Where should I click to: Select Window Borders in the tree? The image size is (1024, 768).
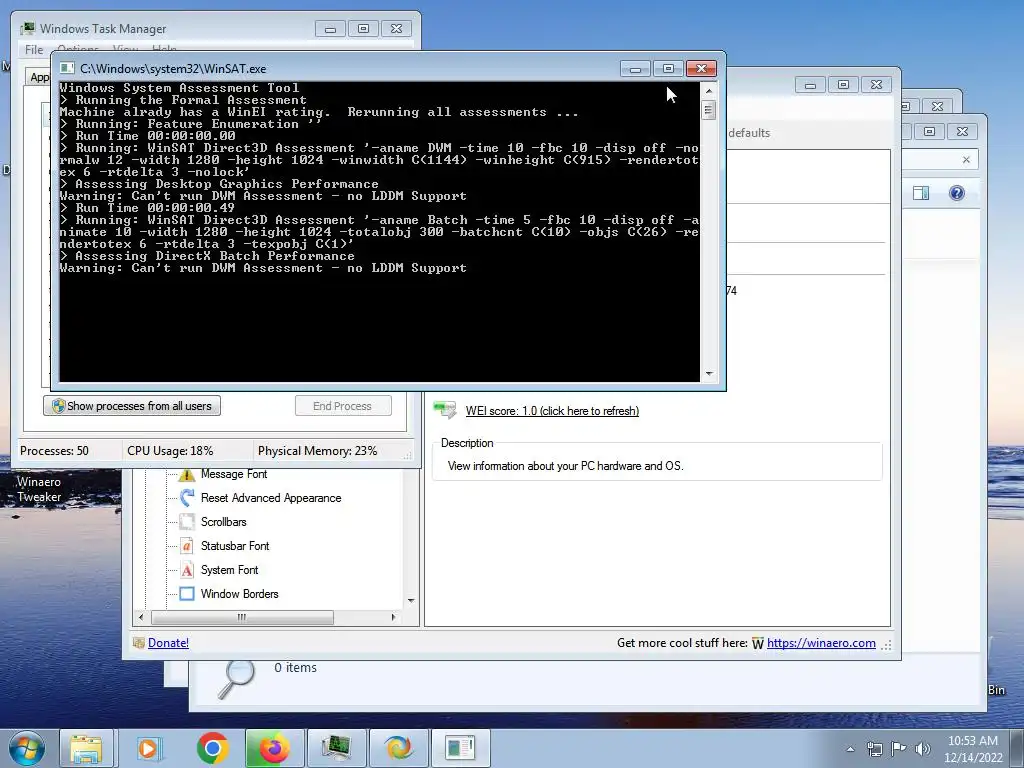coord(240,594)
